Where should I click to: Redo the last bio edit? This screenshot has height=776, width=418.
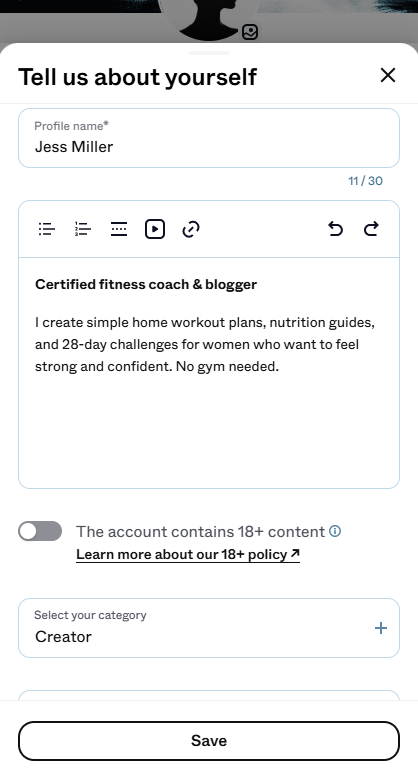tap(372, 229)
